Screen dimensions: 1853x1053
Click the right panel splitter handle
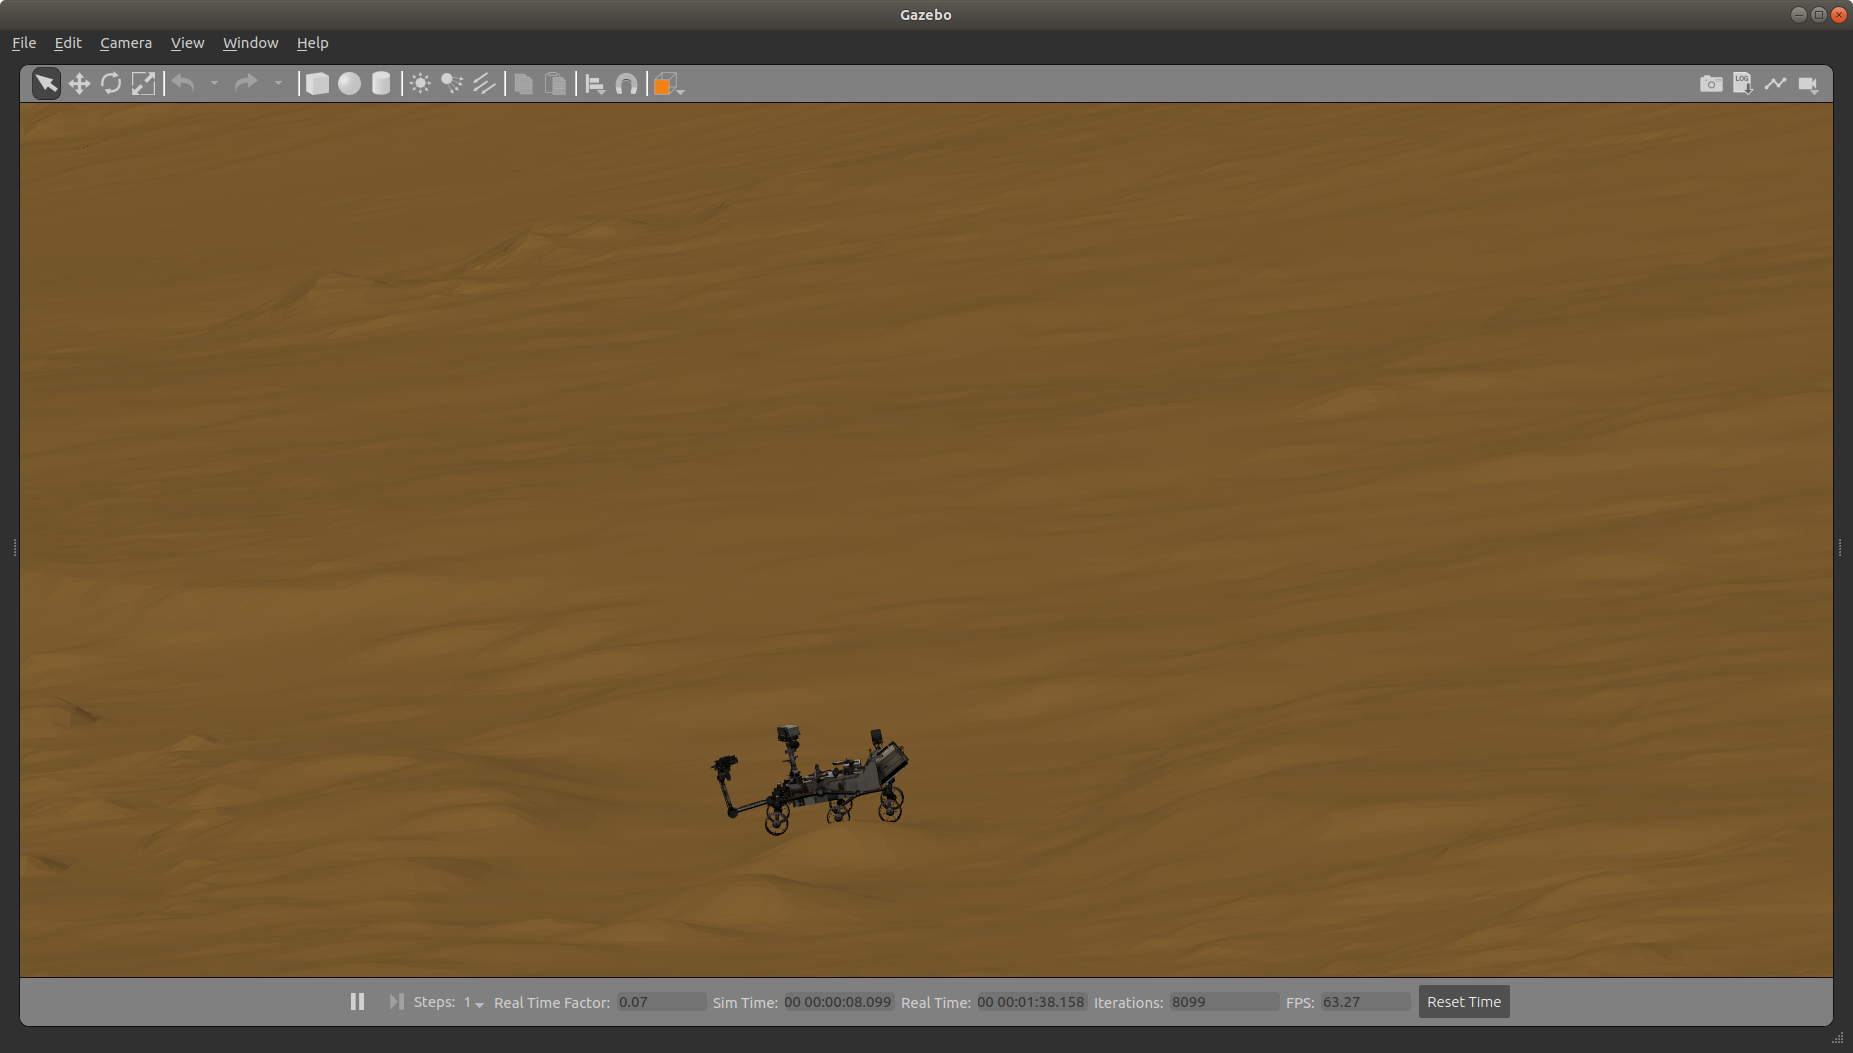pos(1840,547)
